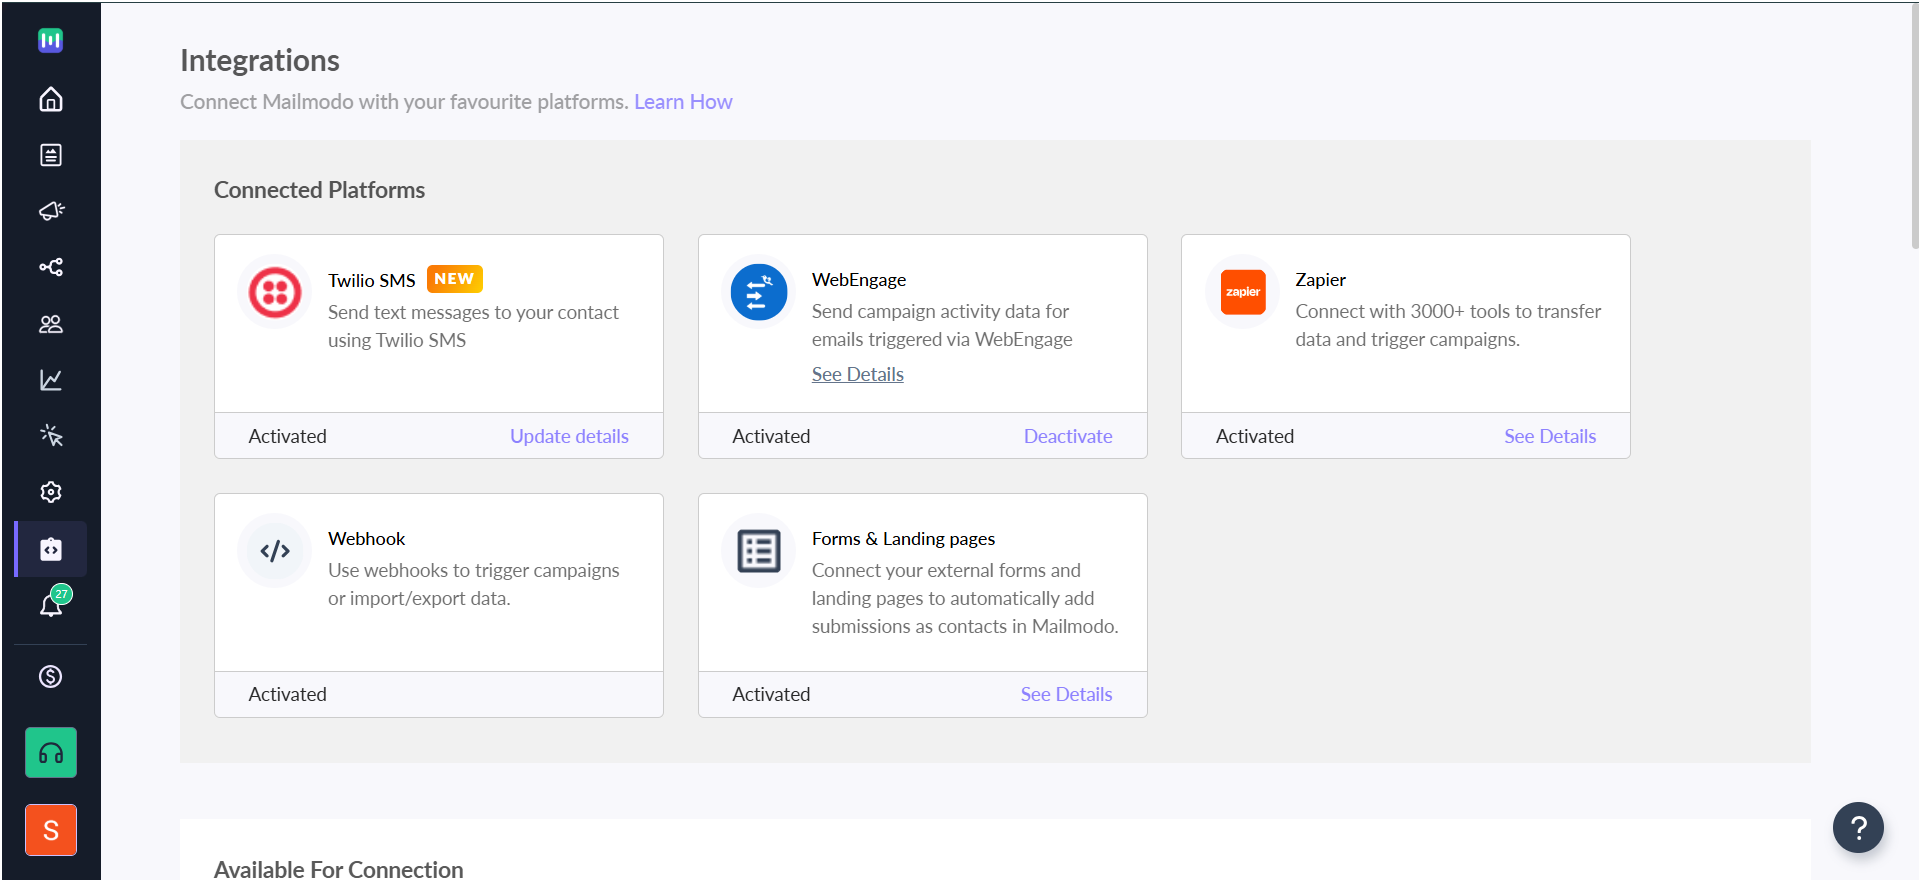Click Activated status on Forms & Landing pages card
Screen dimensions: 1921x882
point(771,694)
